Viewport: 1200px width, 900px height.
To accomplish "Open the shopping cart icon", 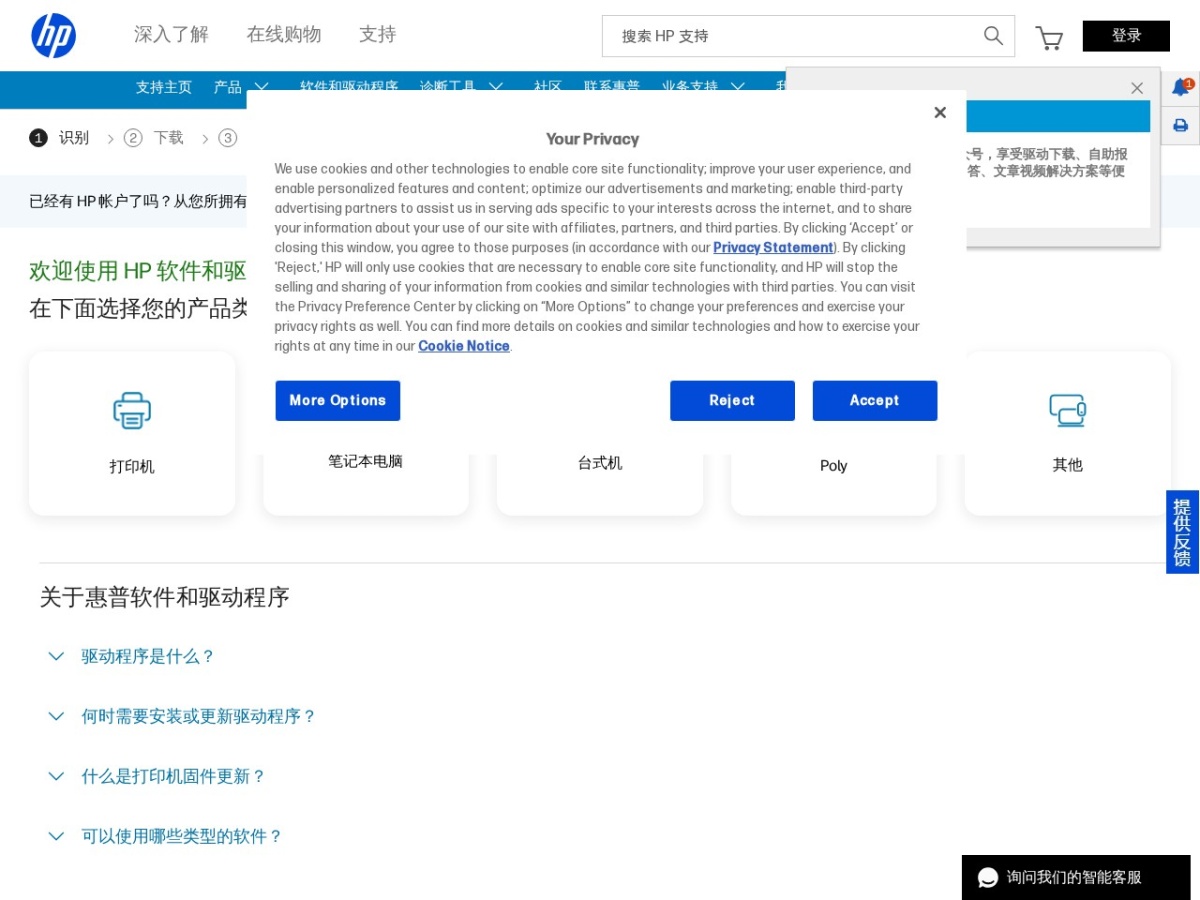I will tap(1049, 38).
